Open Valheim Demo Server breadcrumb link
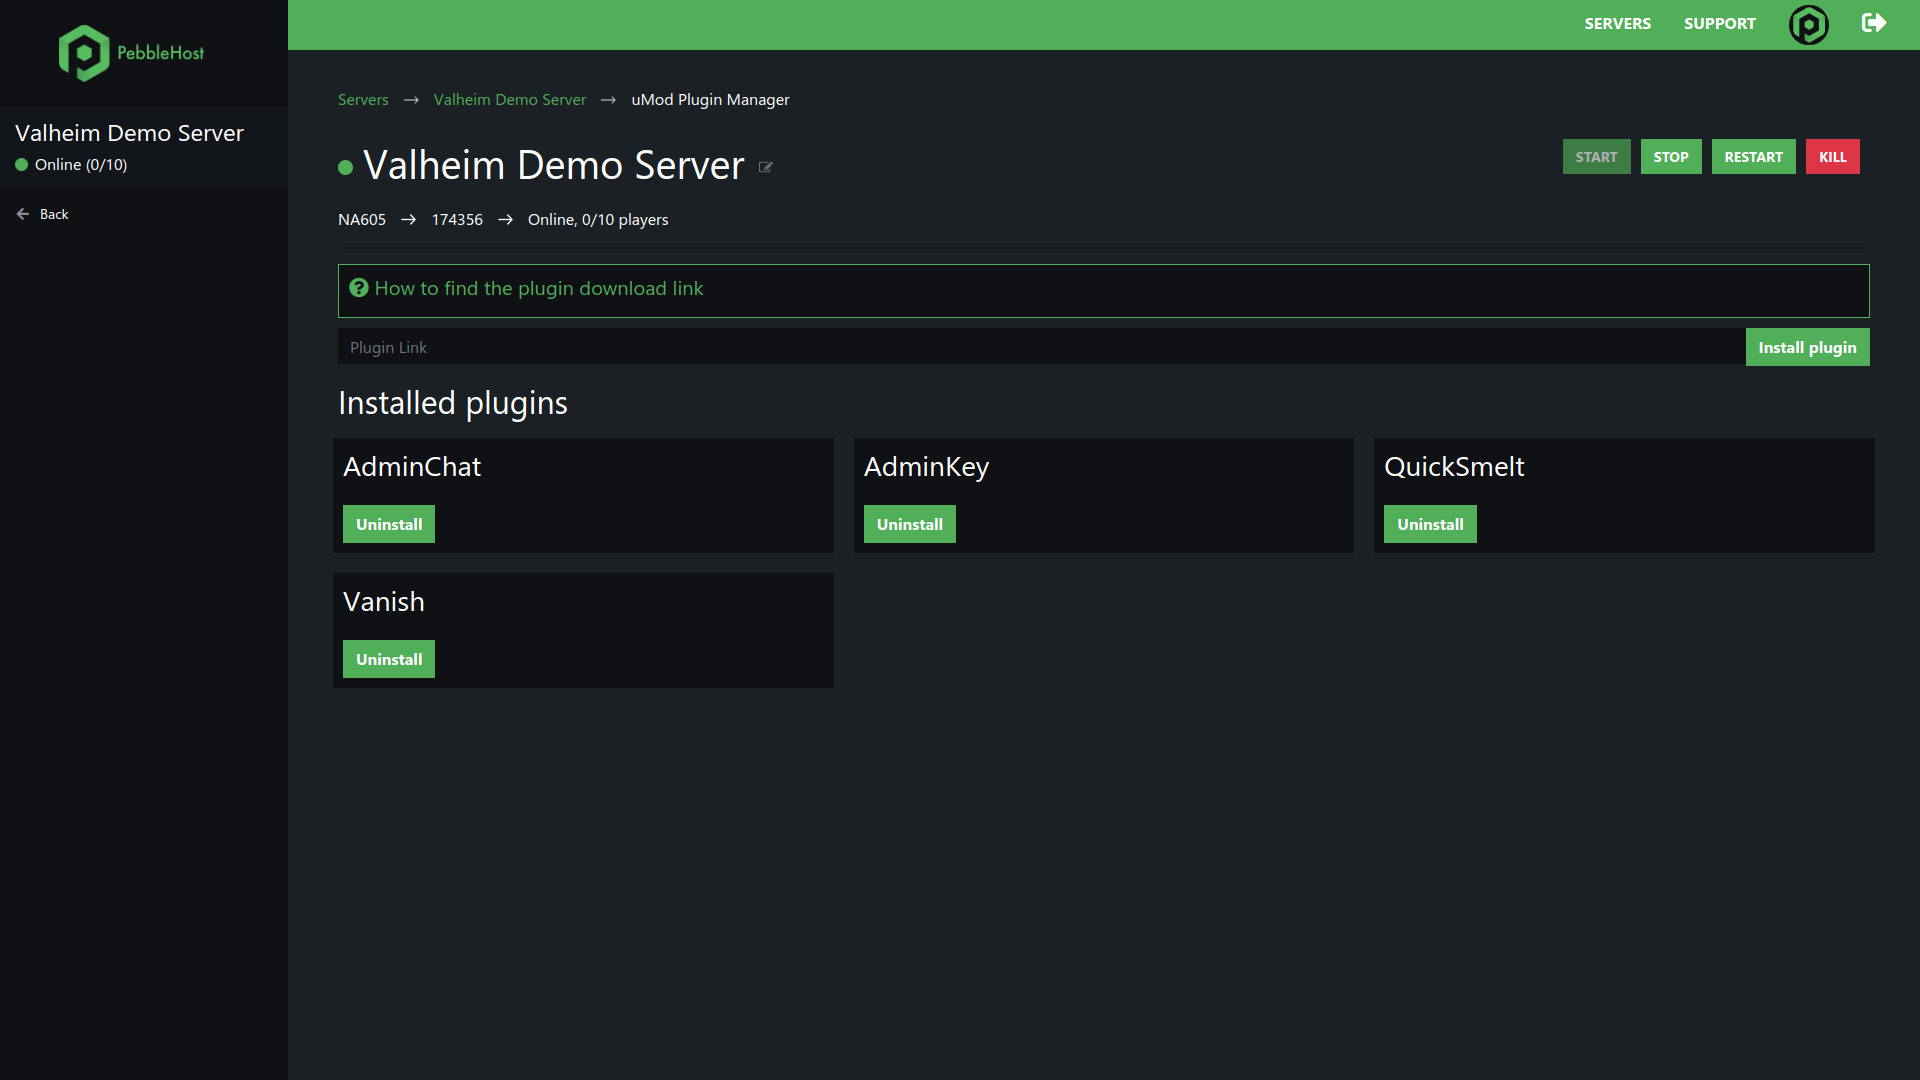 [510, 100]
